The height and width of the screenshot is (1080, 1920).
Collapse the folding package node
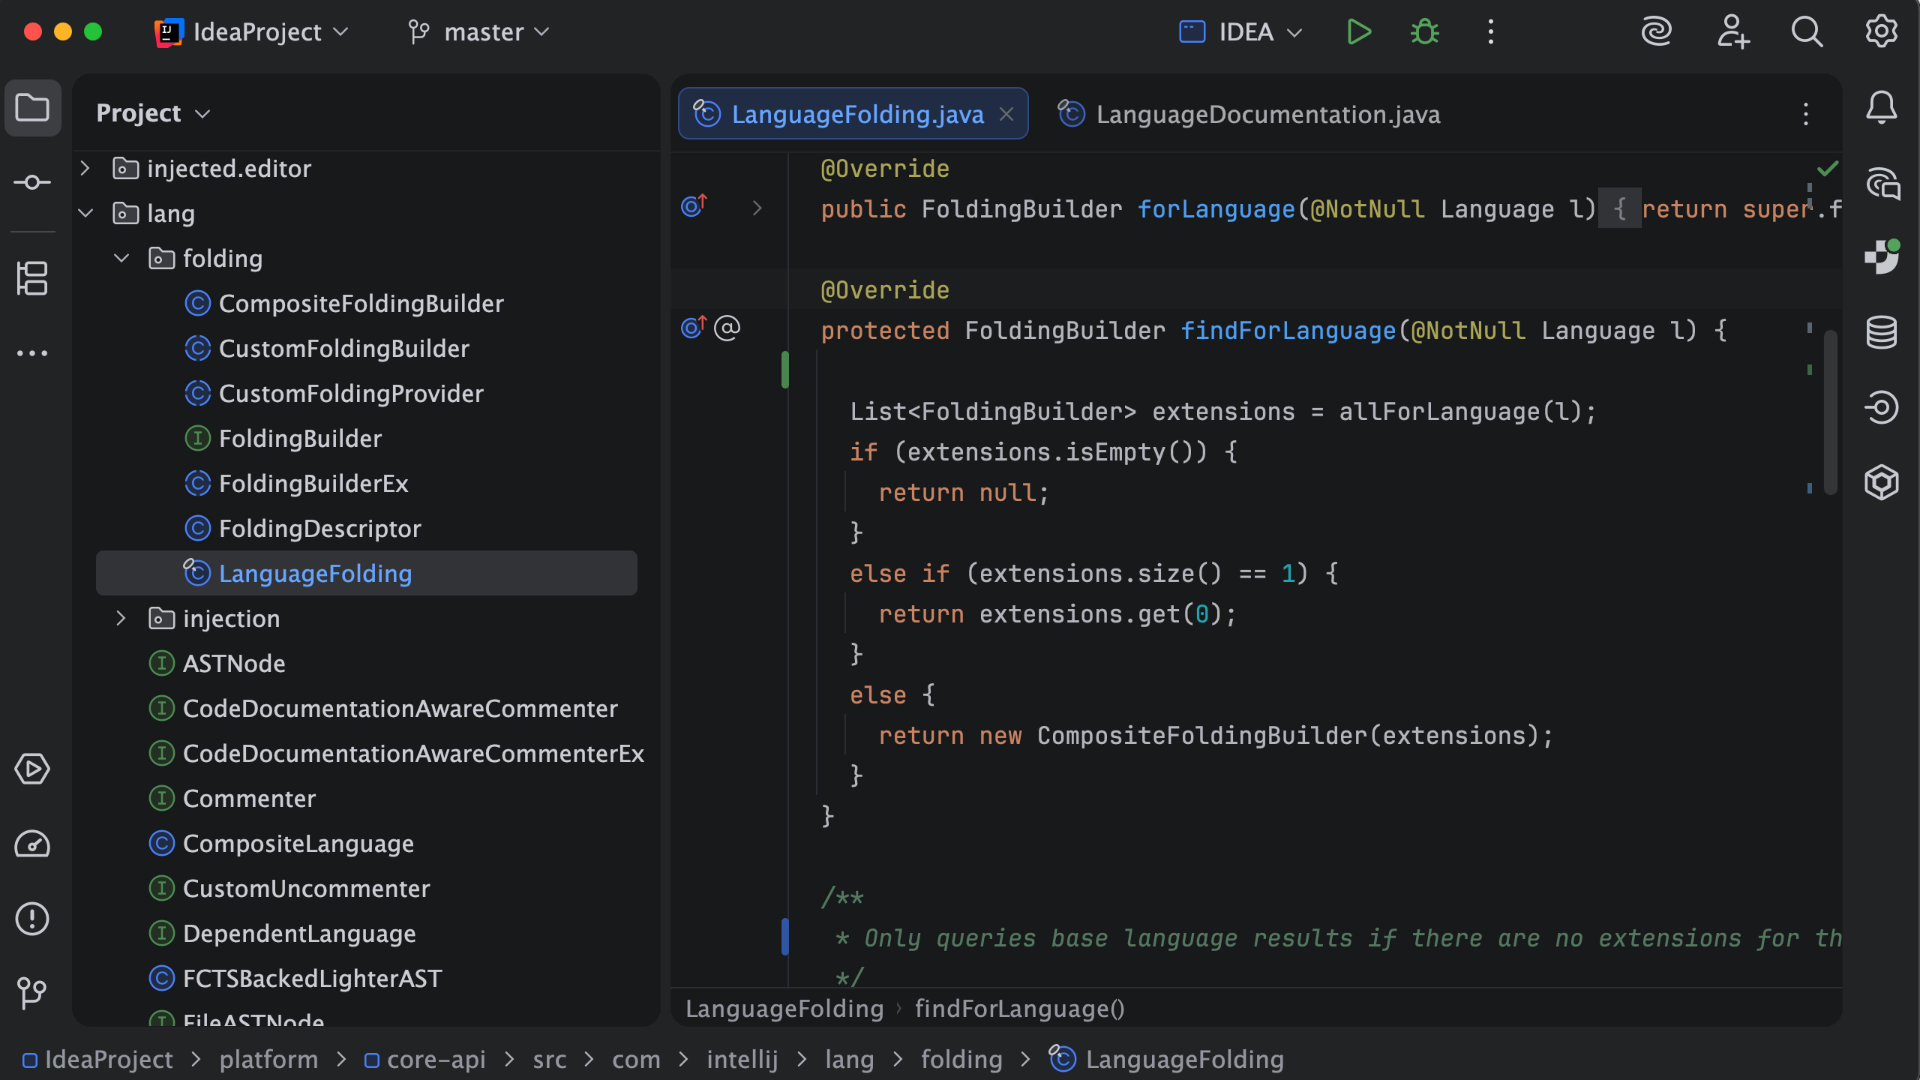121,258
